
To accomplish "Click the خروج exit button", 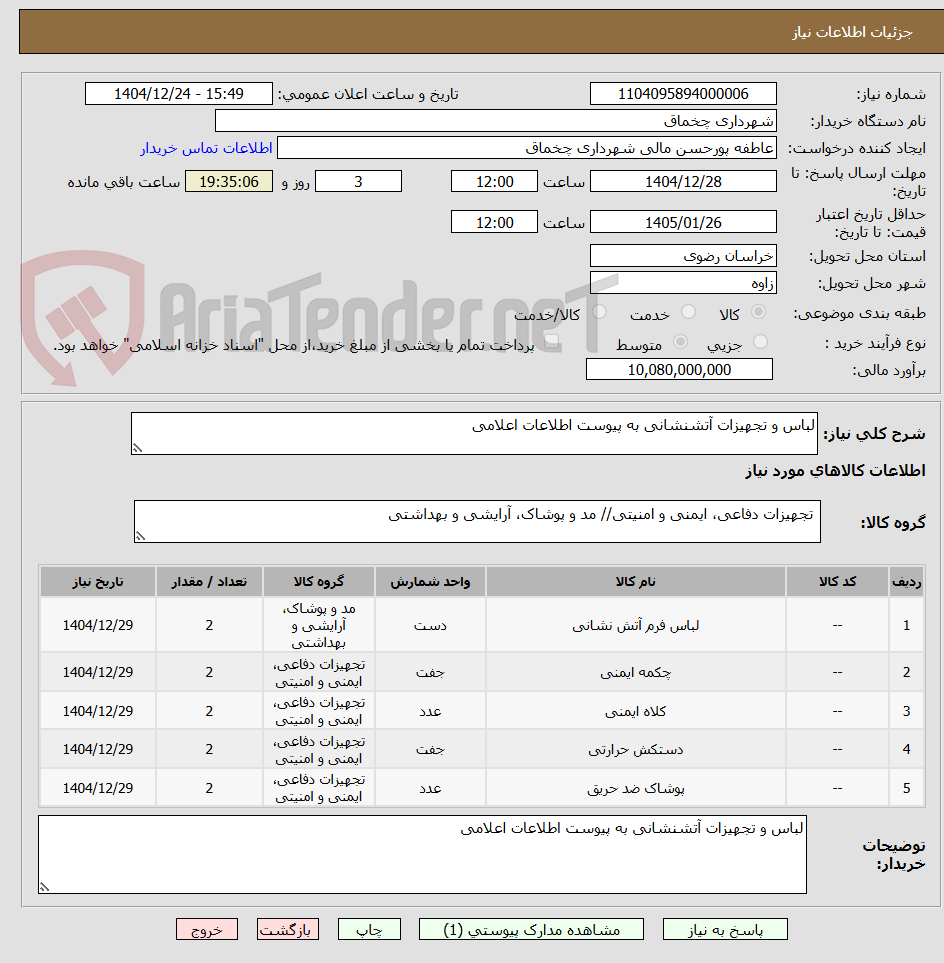I will tap(207, 929).
